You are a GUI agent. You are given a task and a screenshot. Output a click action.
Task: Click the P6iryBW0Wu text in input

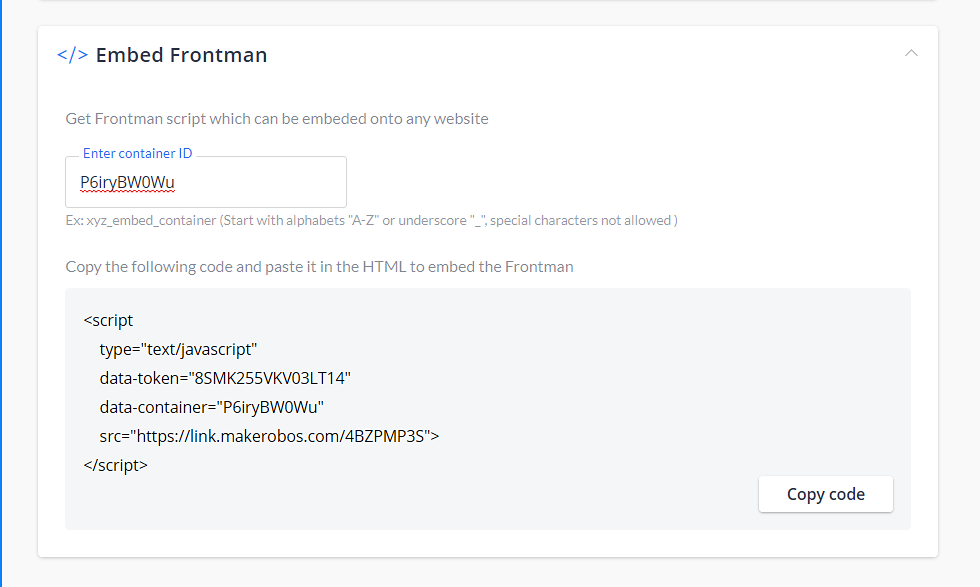[128, 182]
